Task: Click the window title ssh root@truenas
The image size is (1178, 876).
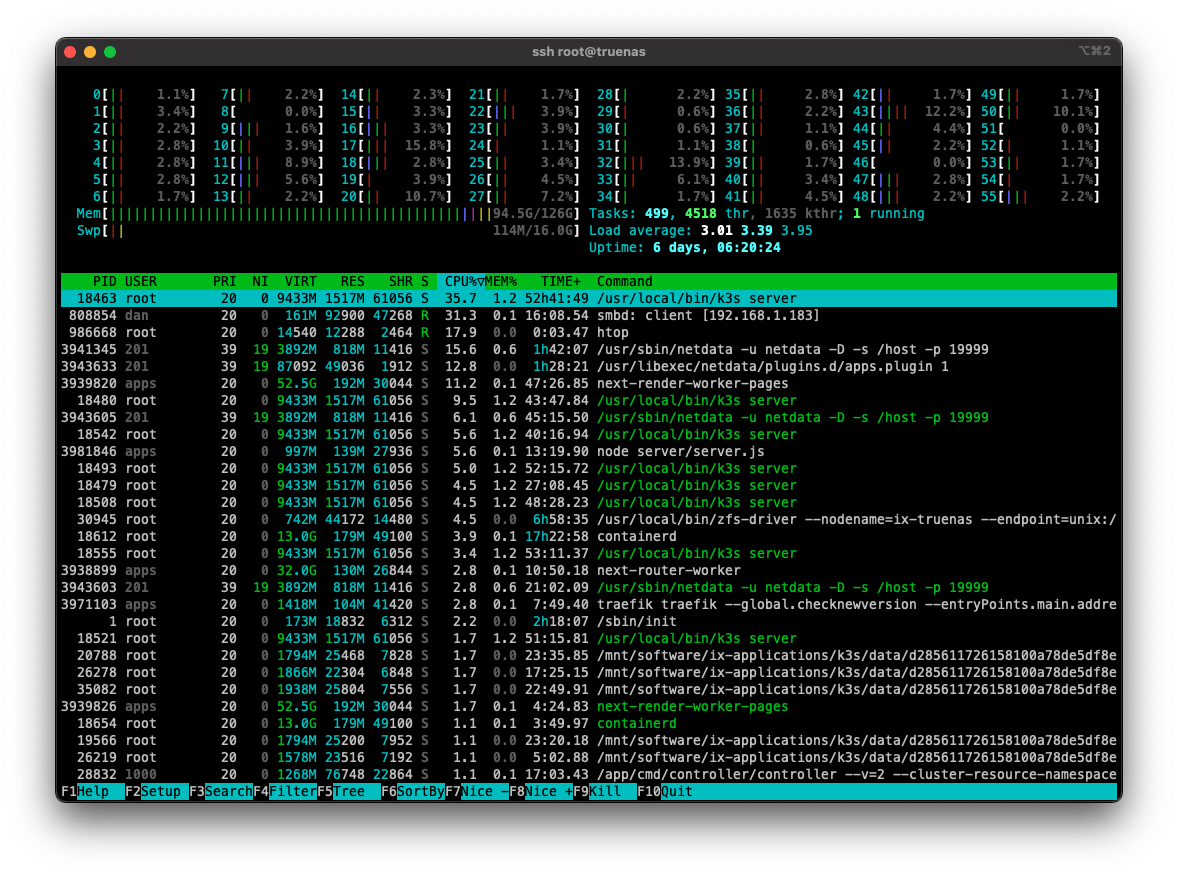Action: (588, 52)
